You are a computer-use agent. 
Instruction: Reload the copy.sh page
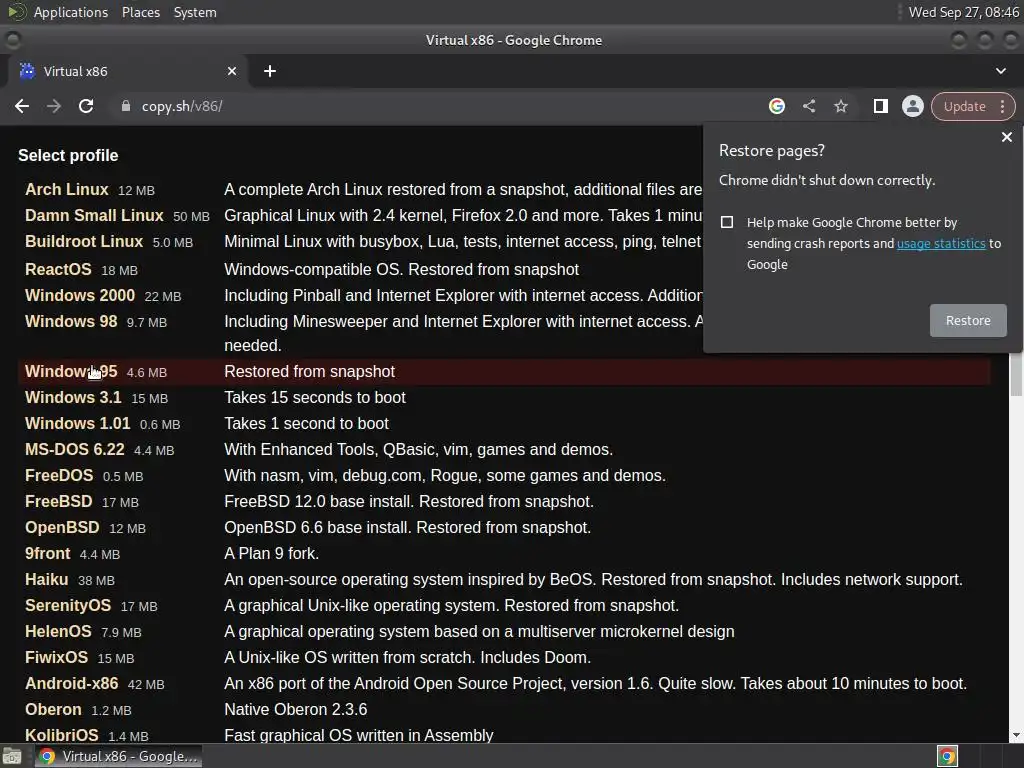[x=86, y=106]
